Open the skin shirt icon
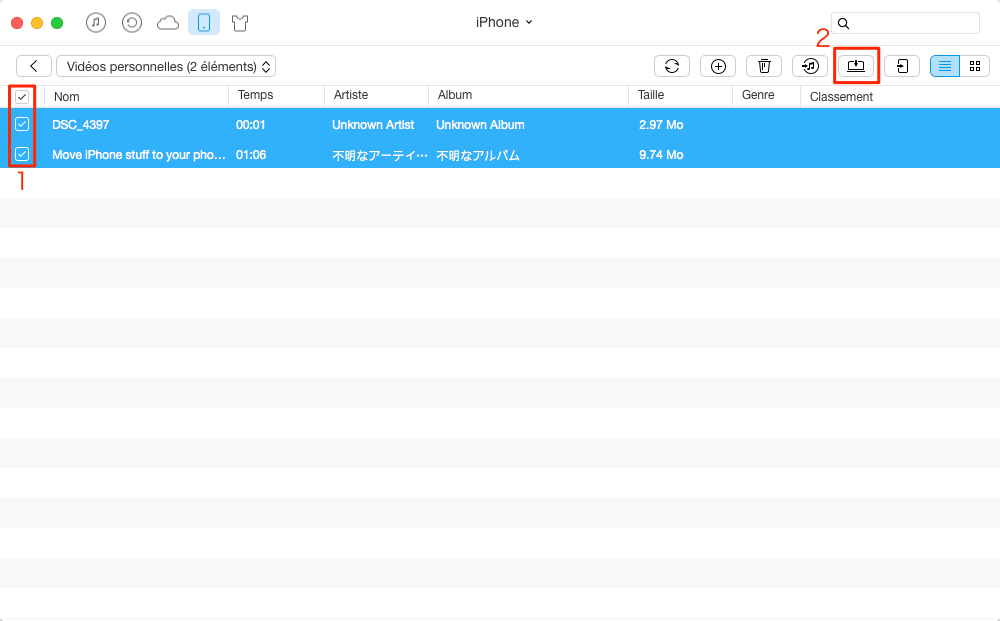1000x621 pixels. point(240,23)
